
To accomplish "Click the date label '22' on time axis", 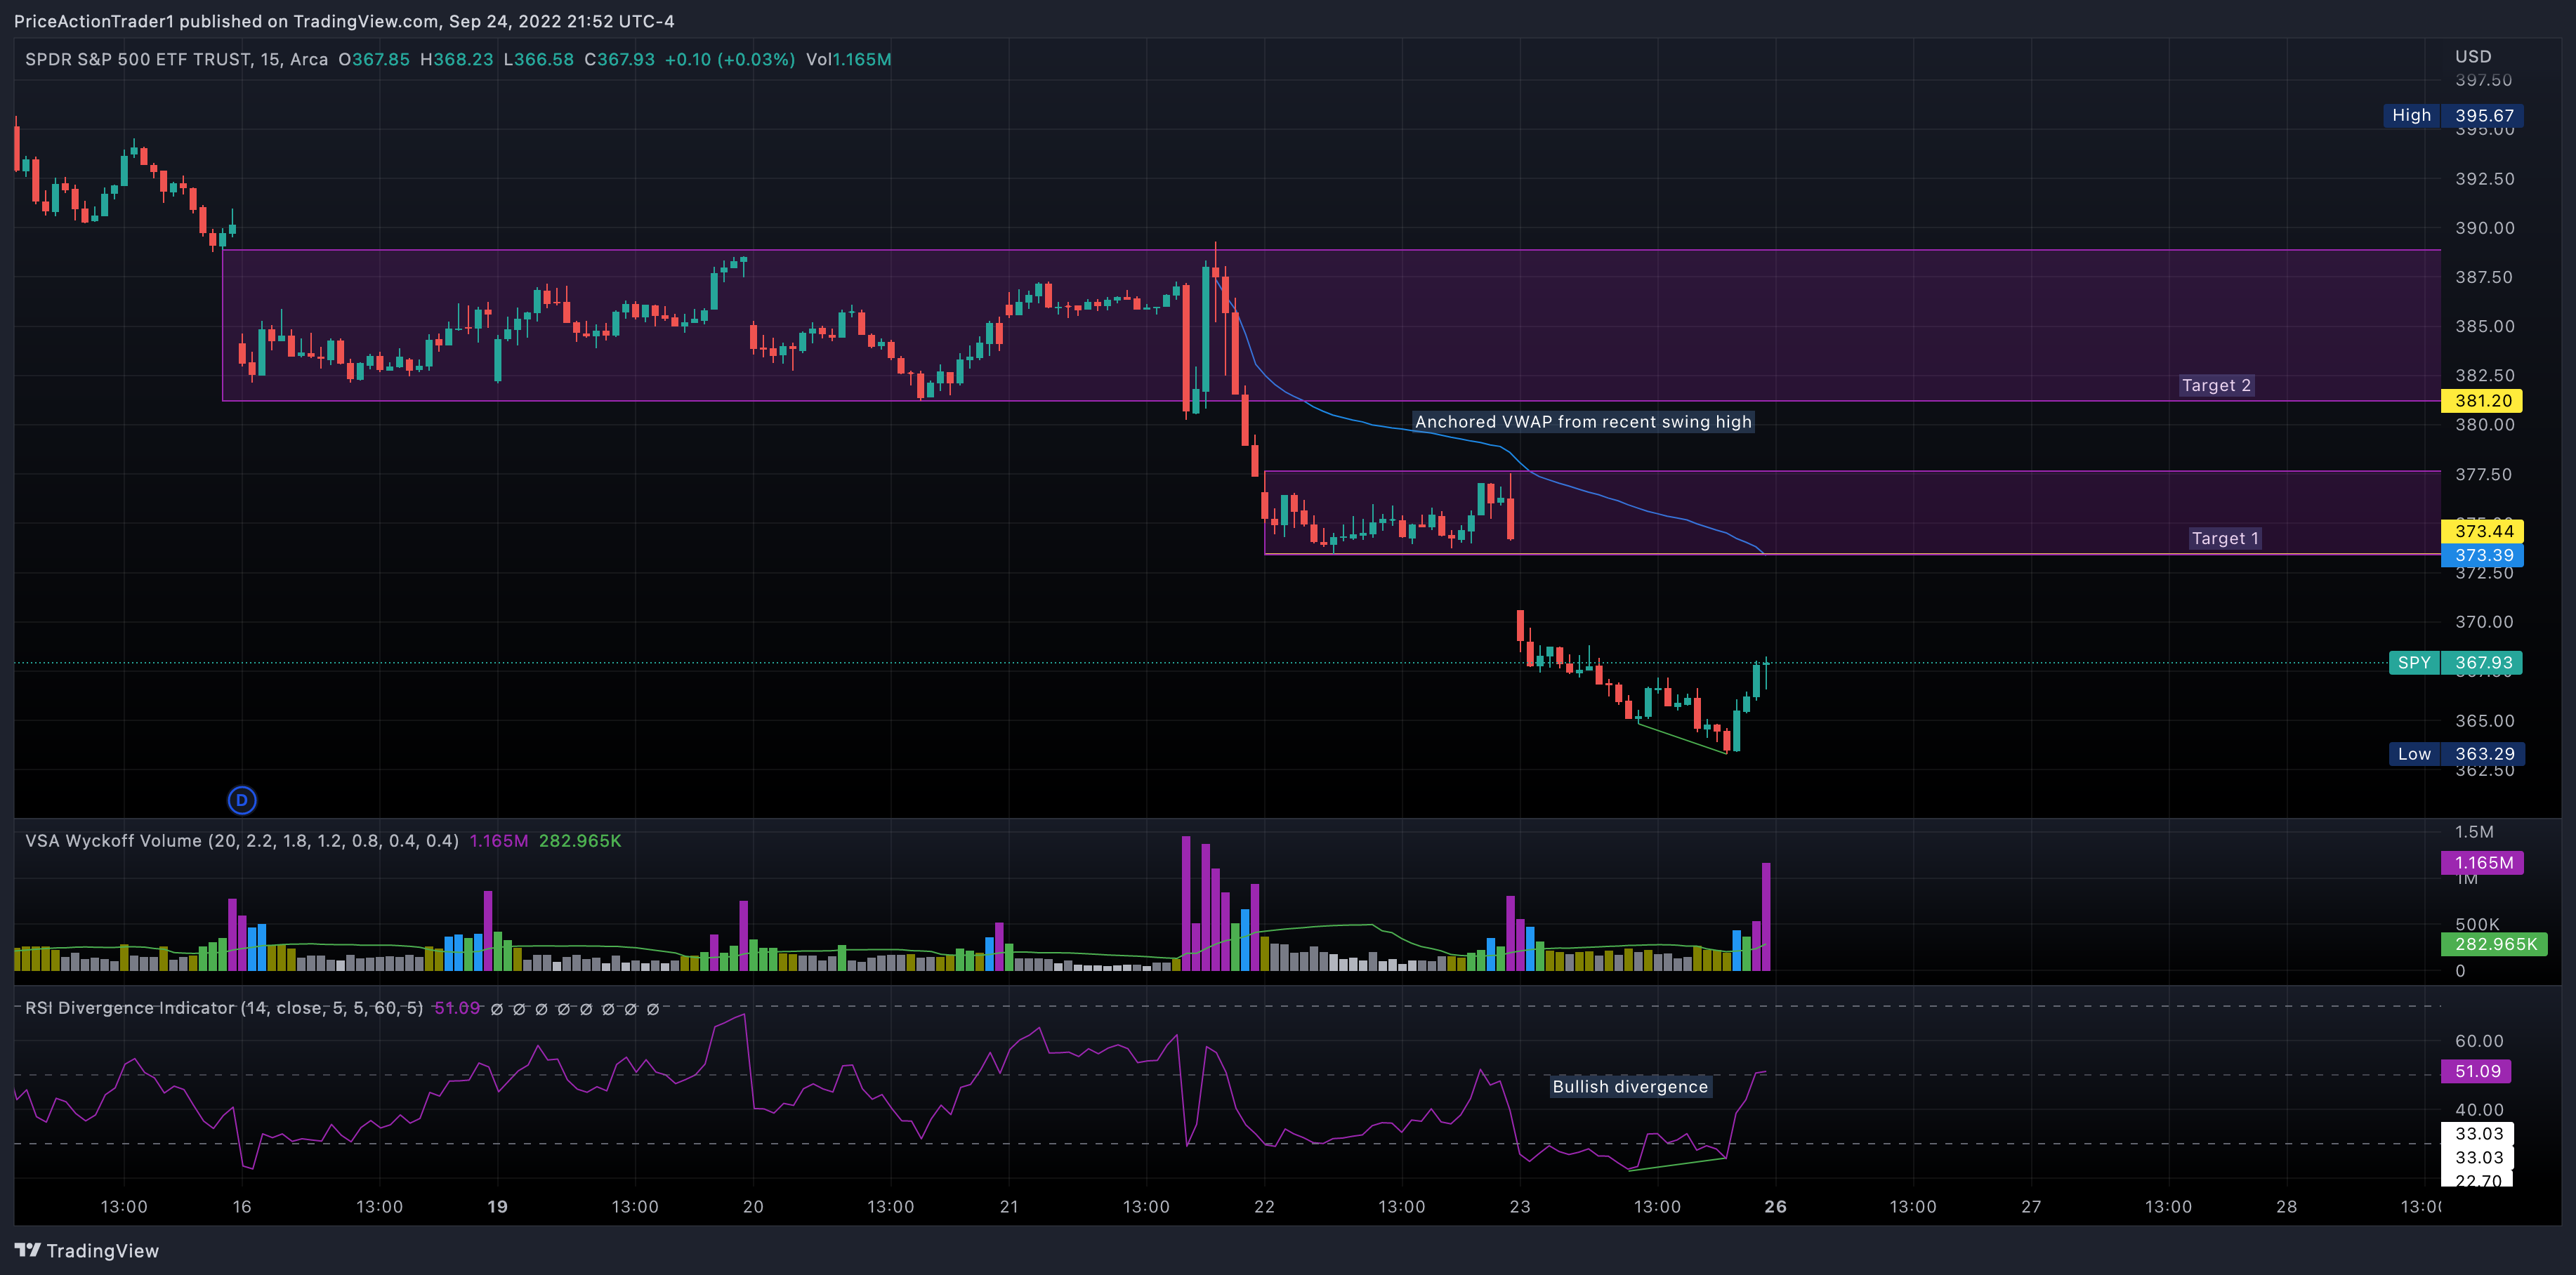I will [1264, 1207].
